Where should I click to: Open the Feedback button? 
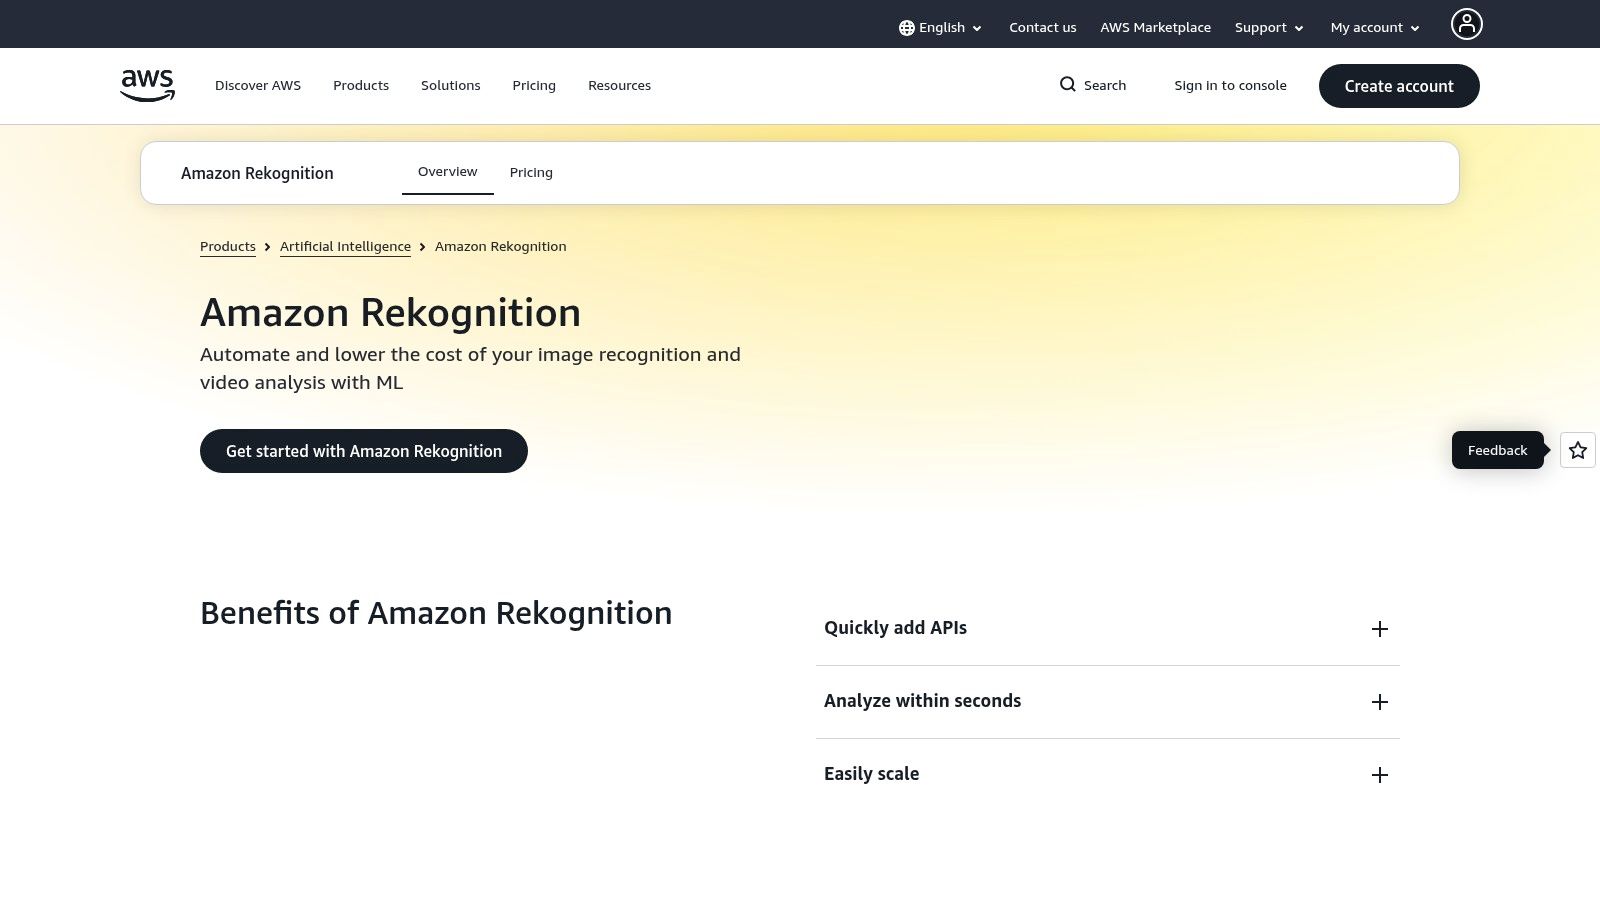coord(1498,450)
